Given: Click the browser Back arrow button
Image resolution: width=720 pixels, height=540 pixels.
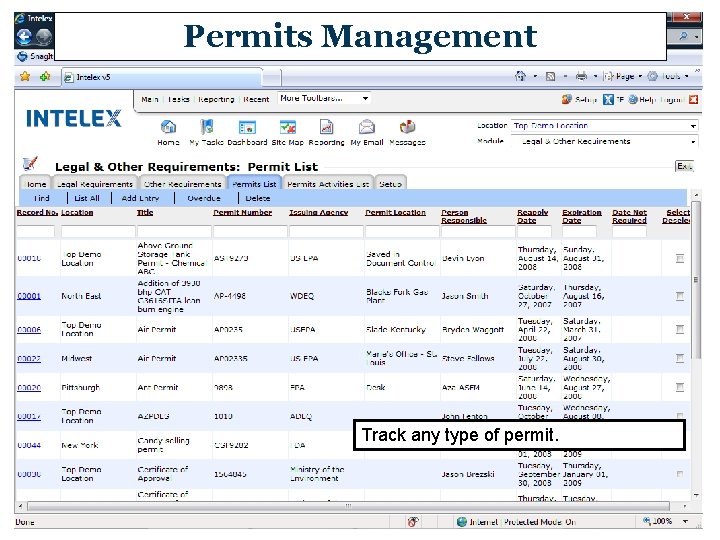Looking at the screenshot, I should tap(25, 37).
